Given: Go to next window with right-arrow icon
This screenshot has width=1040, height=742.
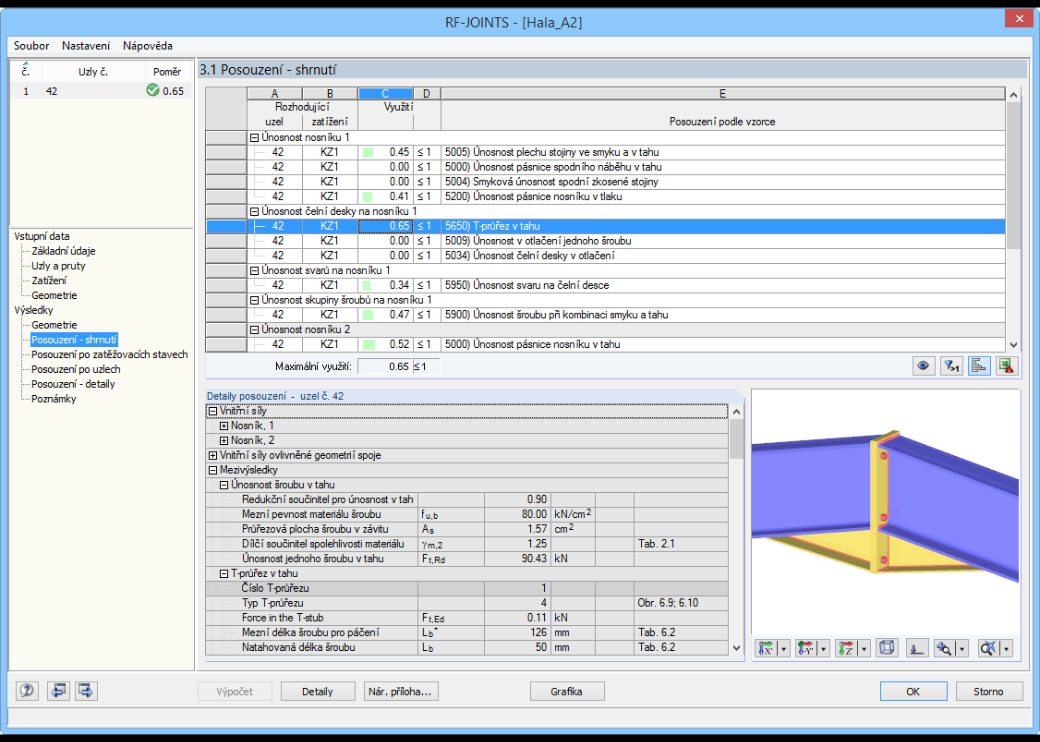Looking at the screenshot, I should click(86, 691).
